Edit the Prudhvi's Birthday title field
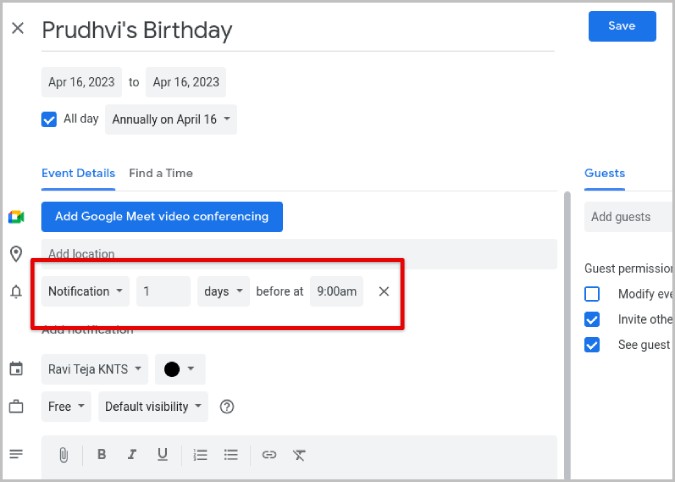The height and width of the screenshot is (482, 675). point(297,31)
